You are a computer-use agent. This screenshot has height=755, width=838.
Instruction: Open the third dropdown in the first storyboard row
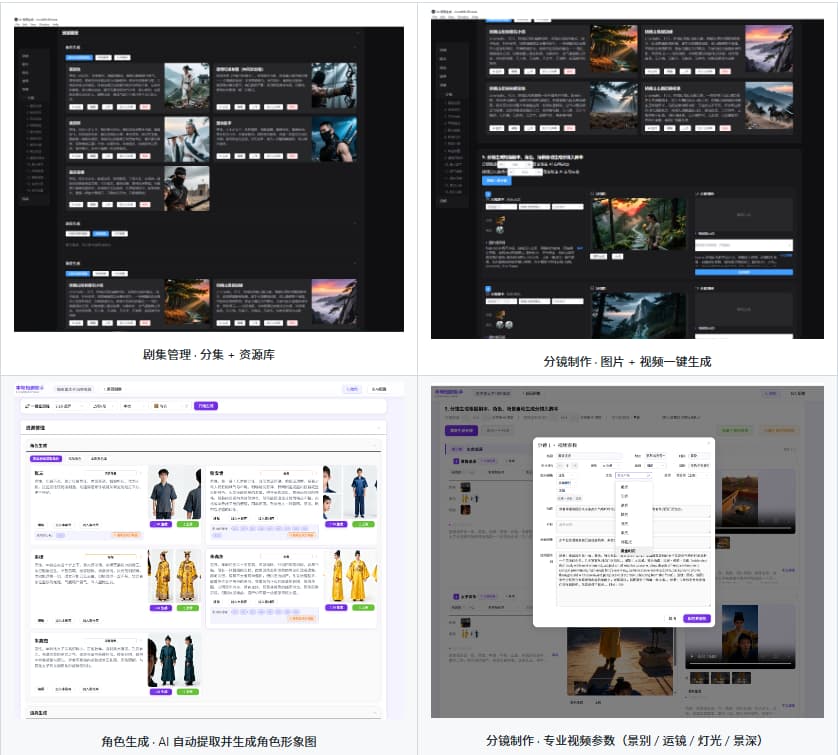point(568,207)
